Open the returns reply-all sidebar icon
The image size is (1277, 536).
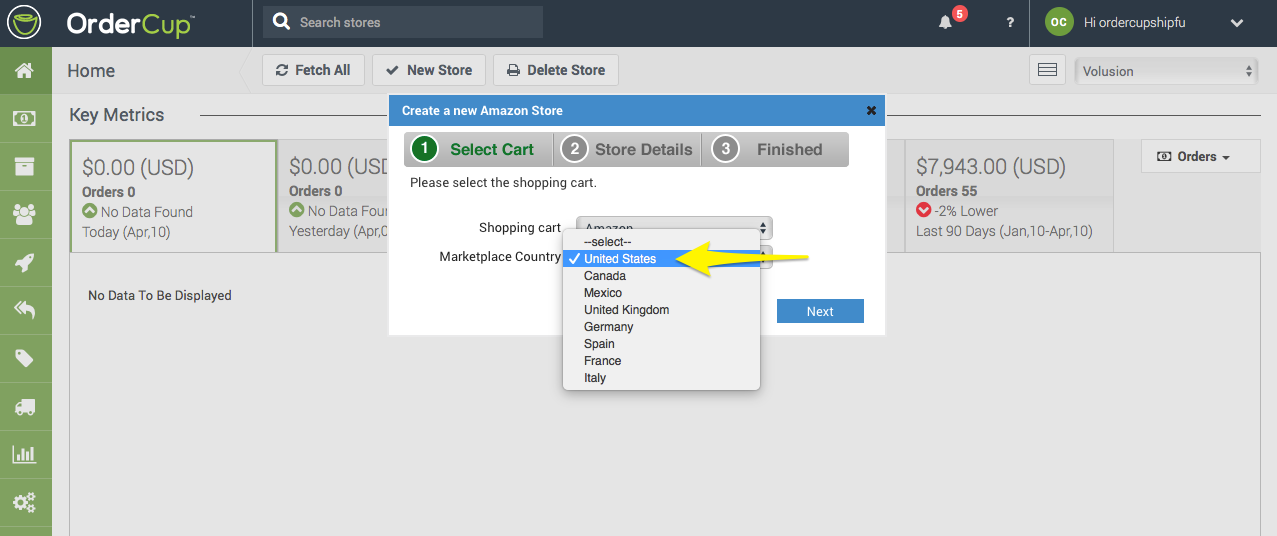click(x=25, y=311)
